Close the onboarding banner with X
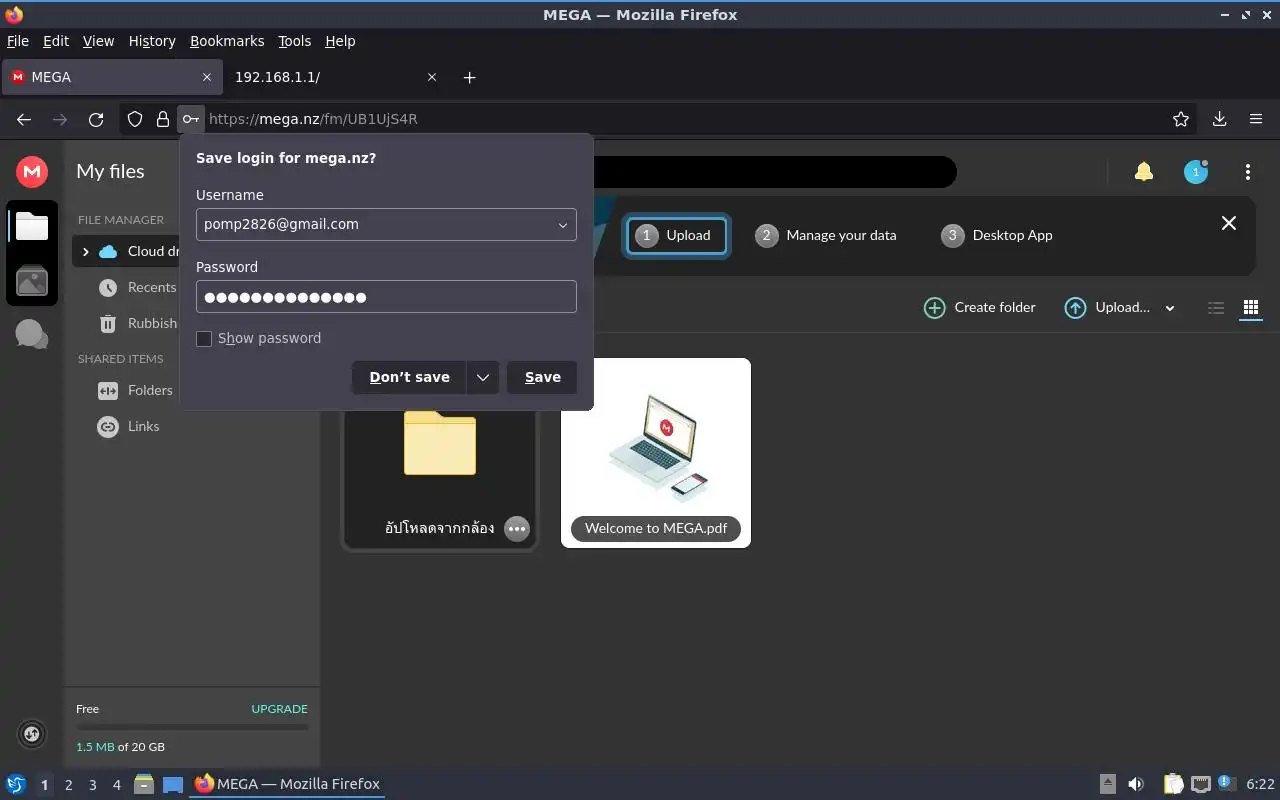 coord(1229,223)
